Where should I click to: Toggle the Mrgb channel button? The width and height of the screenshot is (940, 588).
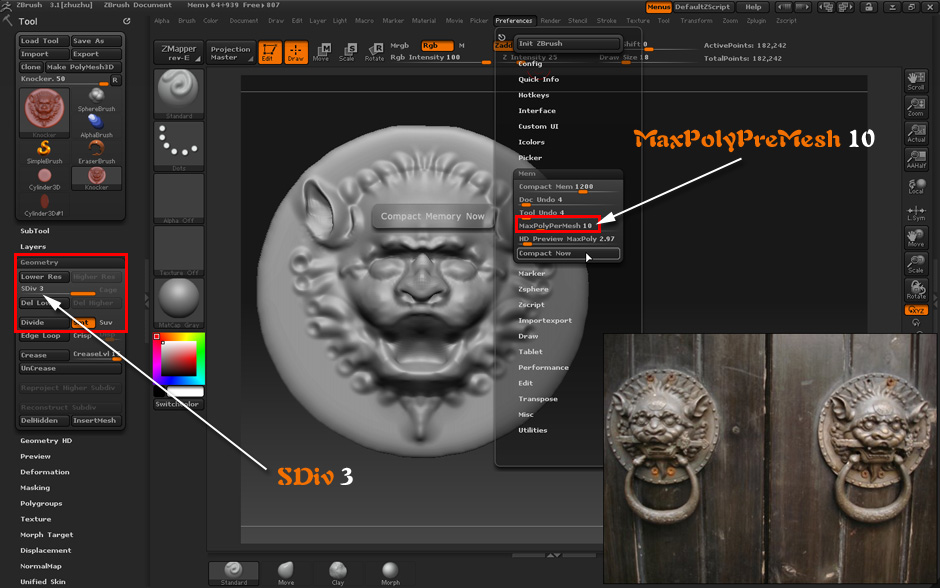(400, 46)
